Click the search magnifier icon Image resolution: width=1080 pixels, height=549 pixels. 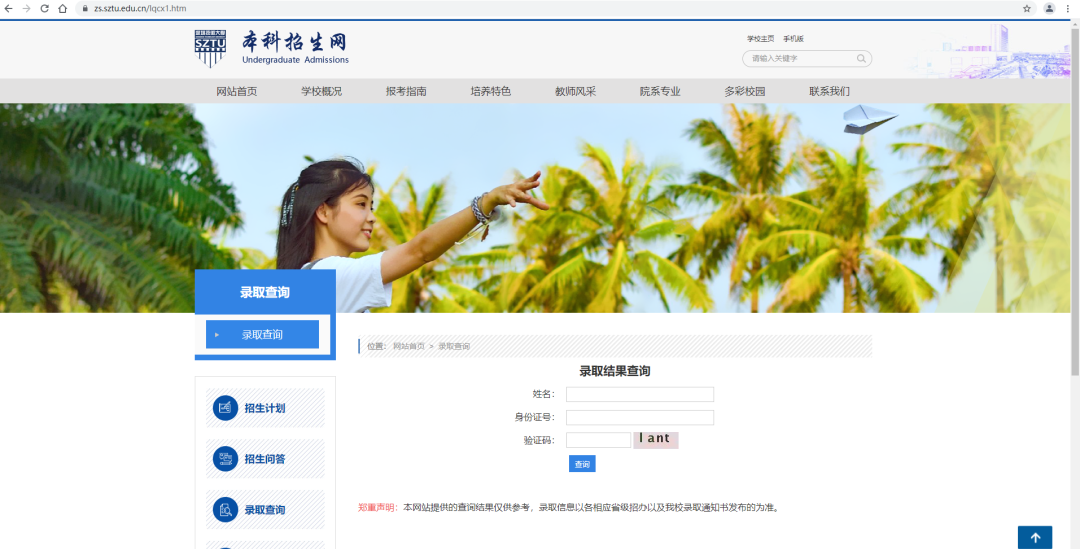point(861,59)
